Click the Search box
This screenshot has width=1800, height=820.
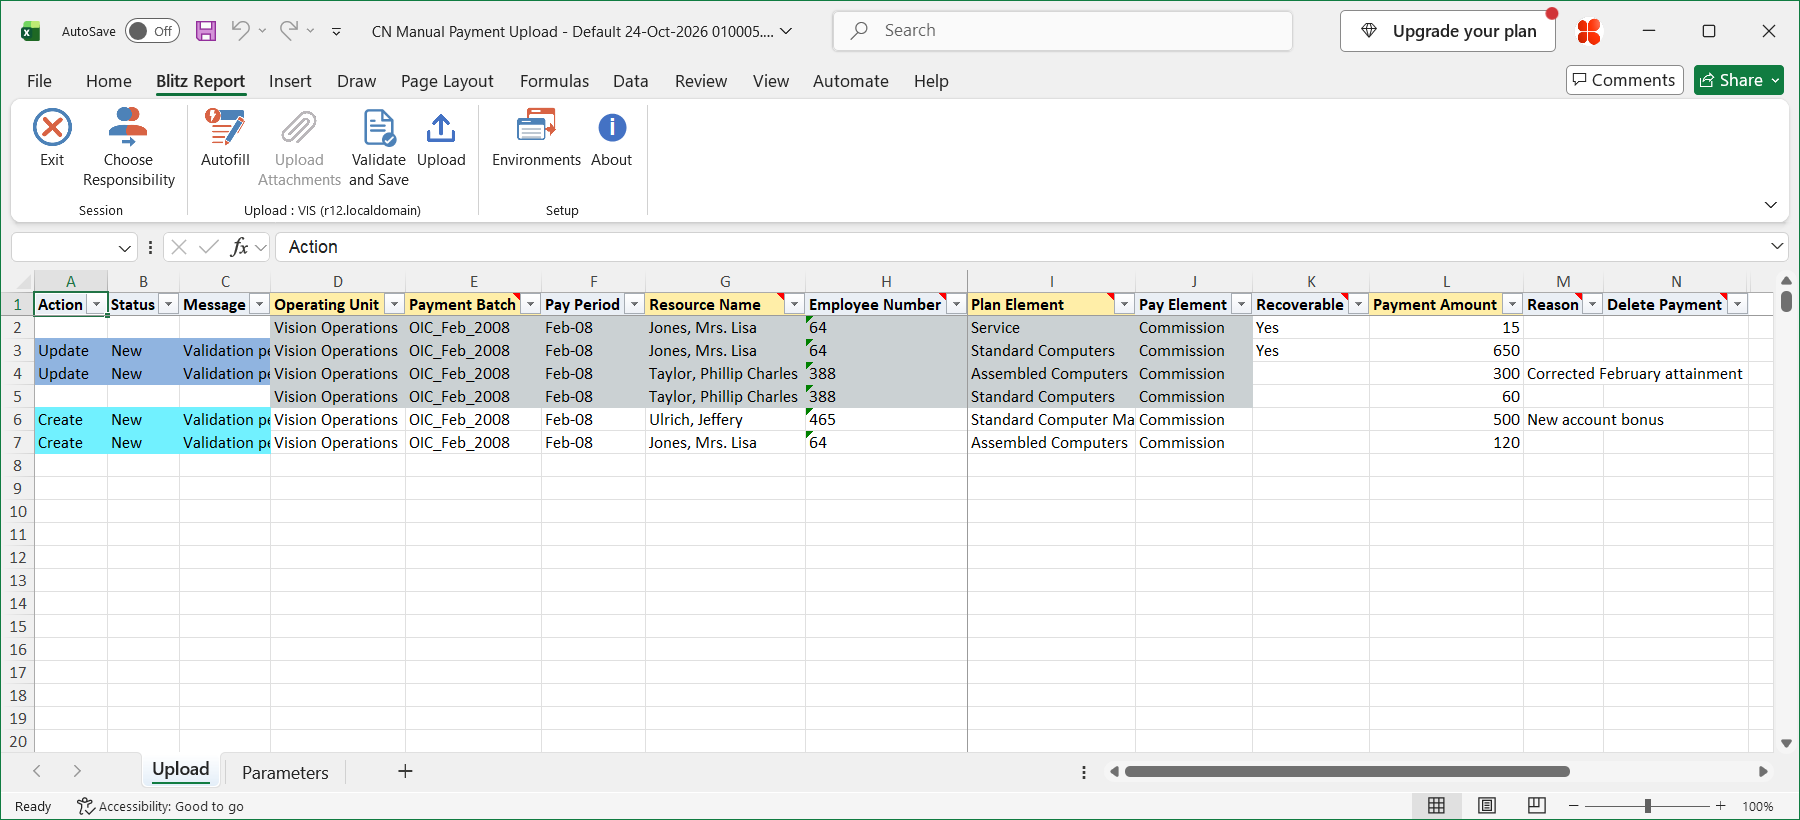(x=1062, y=31)
